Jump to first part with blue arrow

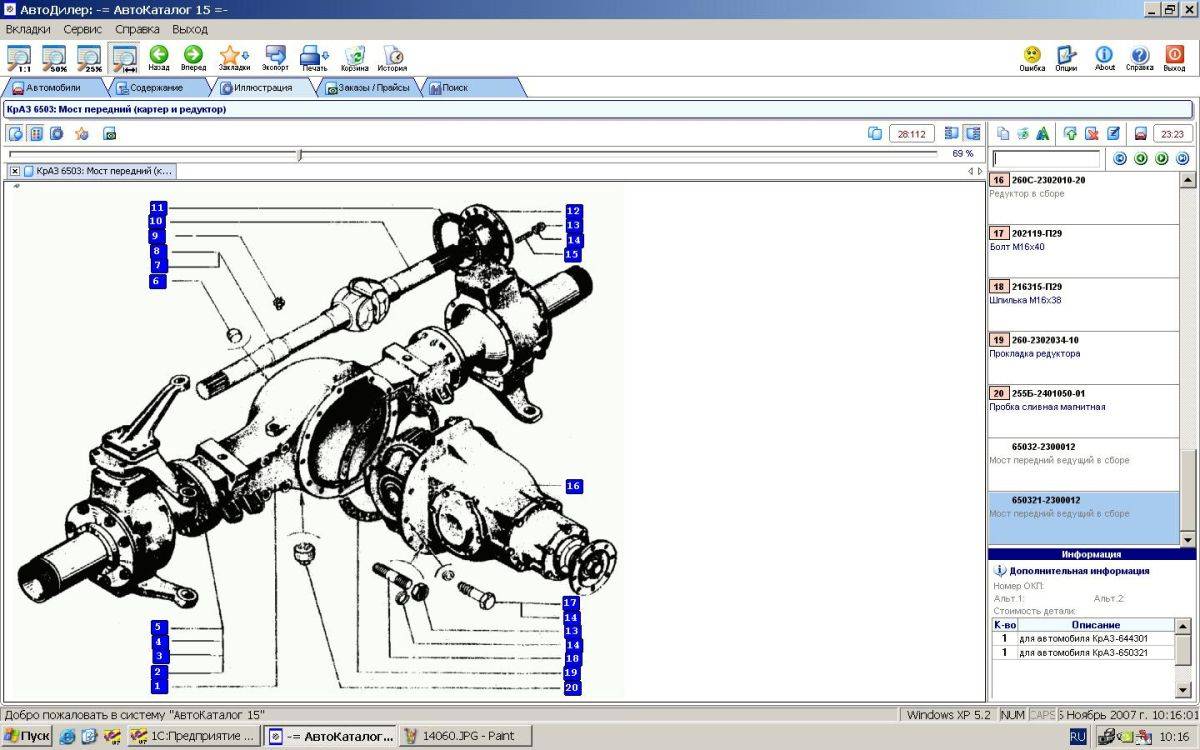click(1120, 159)
